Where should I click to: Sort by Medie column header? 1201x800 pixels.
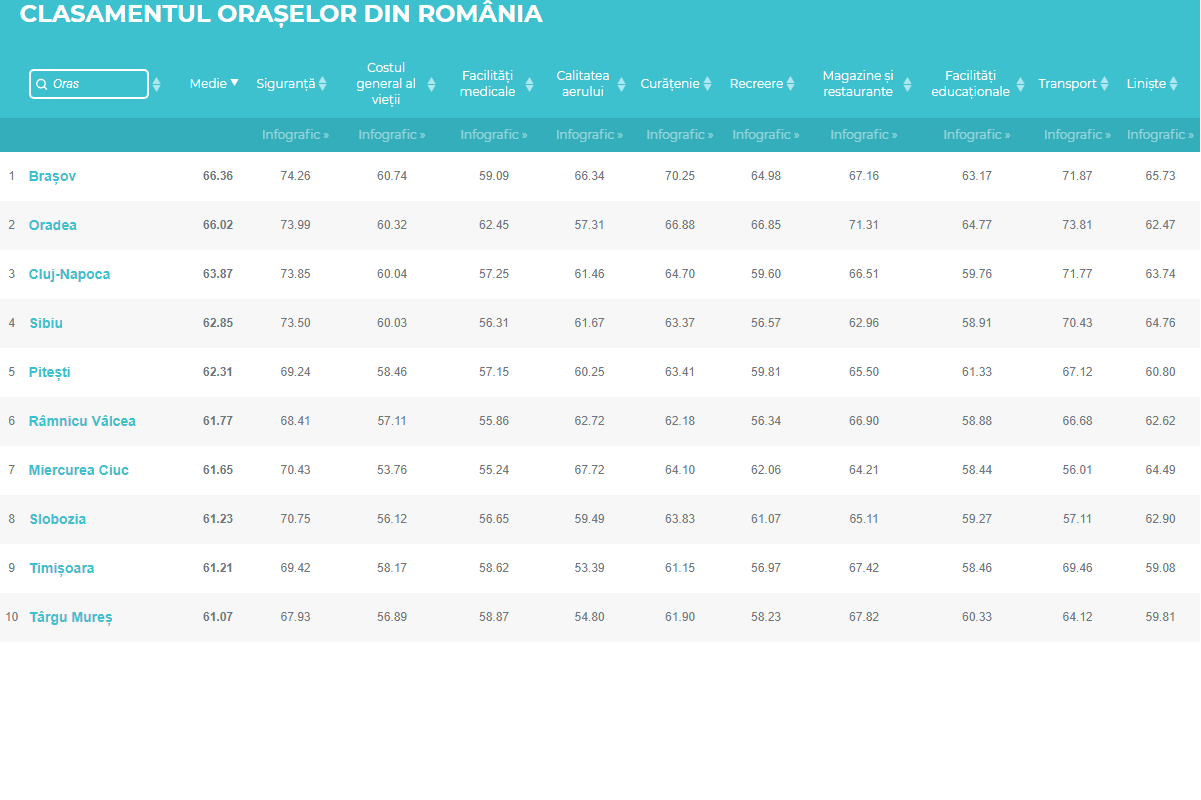(x=214, y=84)
